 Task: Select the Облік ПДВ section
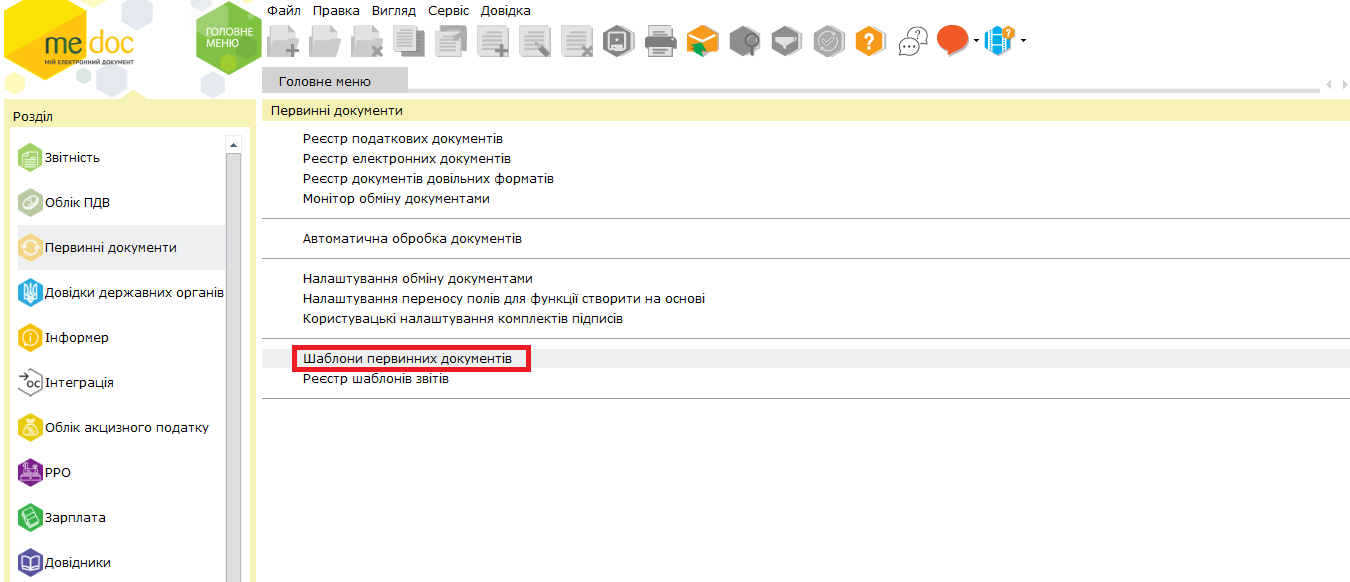121,202
